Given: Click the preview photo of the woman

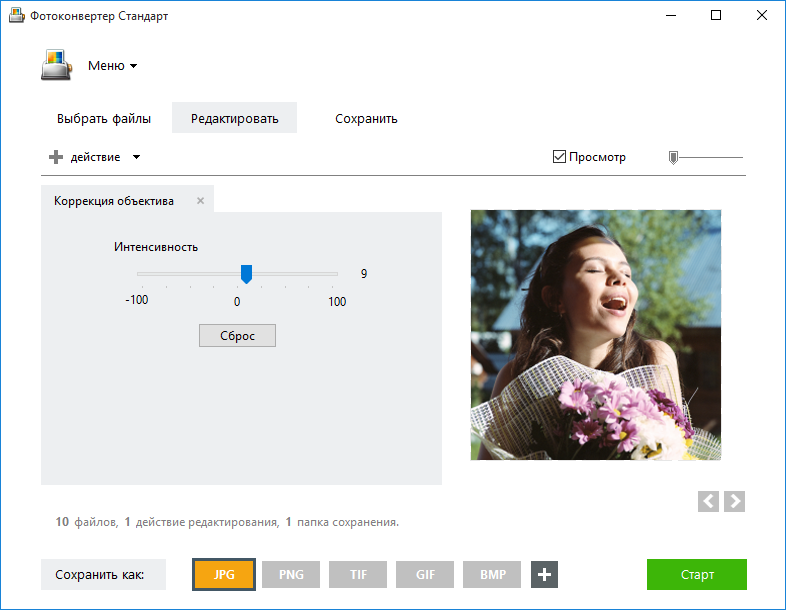Looking at the screenshot, I should [596, 335].
